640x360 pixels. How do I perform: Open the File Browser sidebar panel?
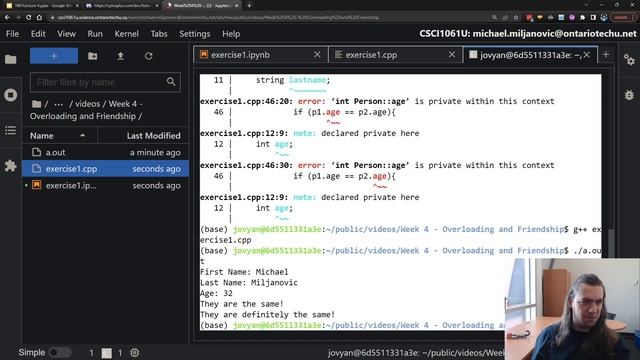pos(11,60)
